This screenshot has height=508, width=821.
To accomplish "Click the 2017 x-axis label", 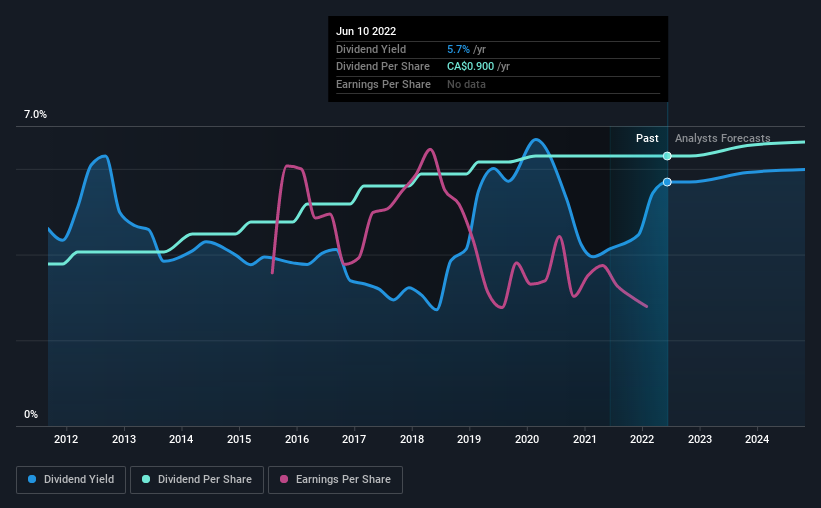I will [x=354, y=439].
